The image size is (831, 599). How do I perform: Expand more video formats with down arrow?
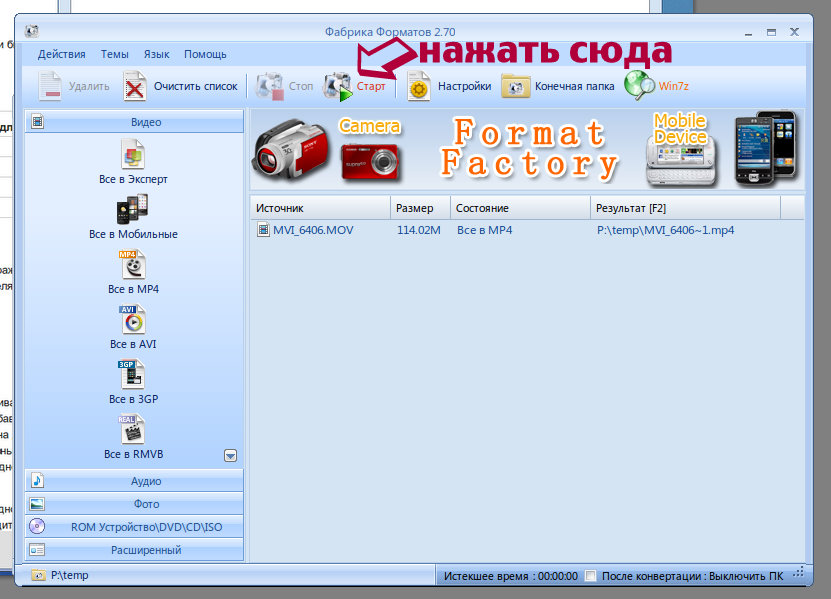point(230,455)
